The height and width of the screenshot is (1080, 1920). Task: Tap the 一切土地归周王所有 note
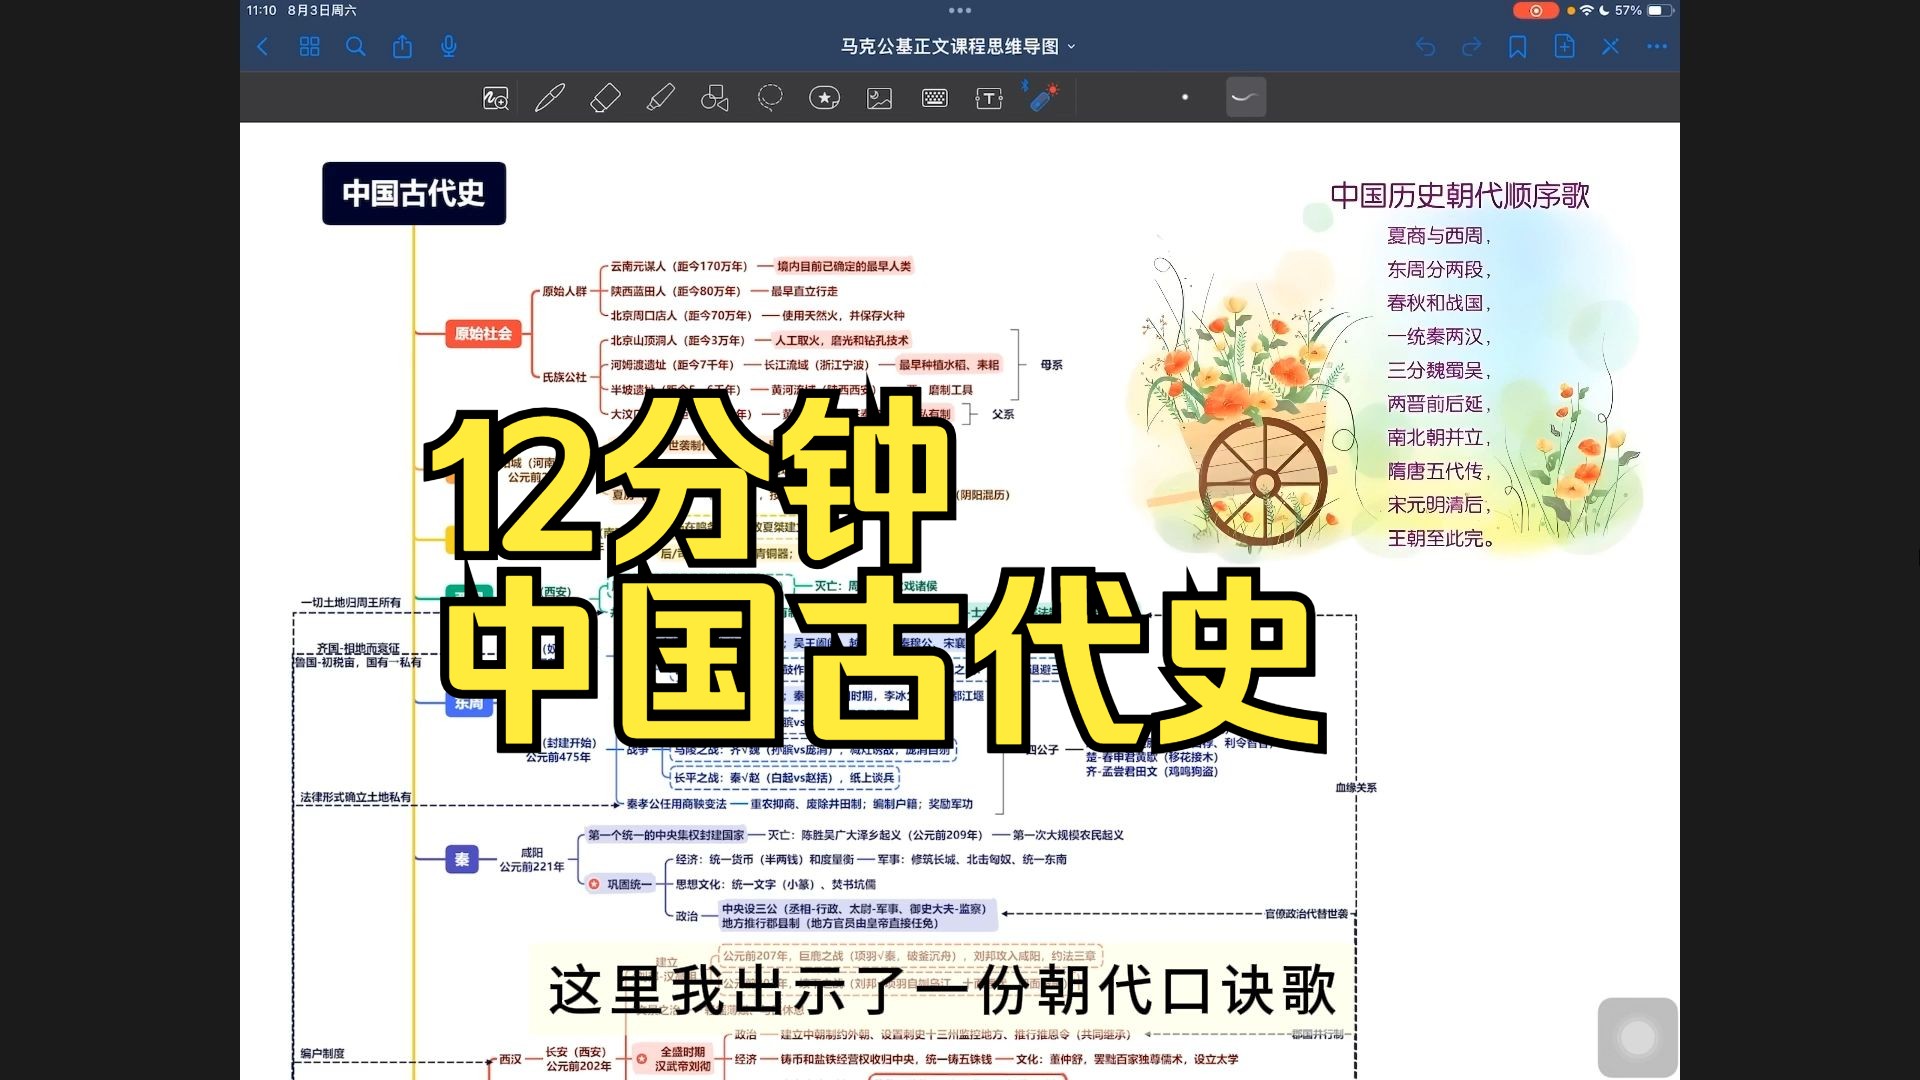[x=350, y=602]
